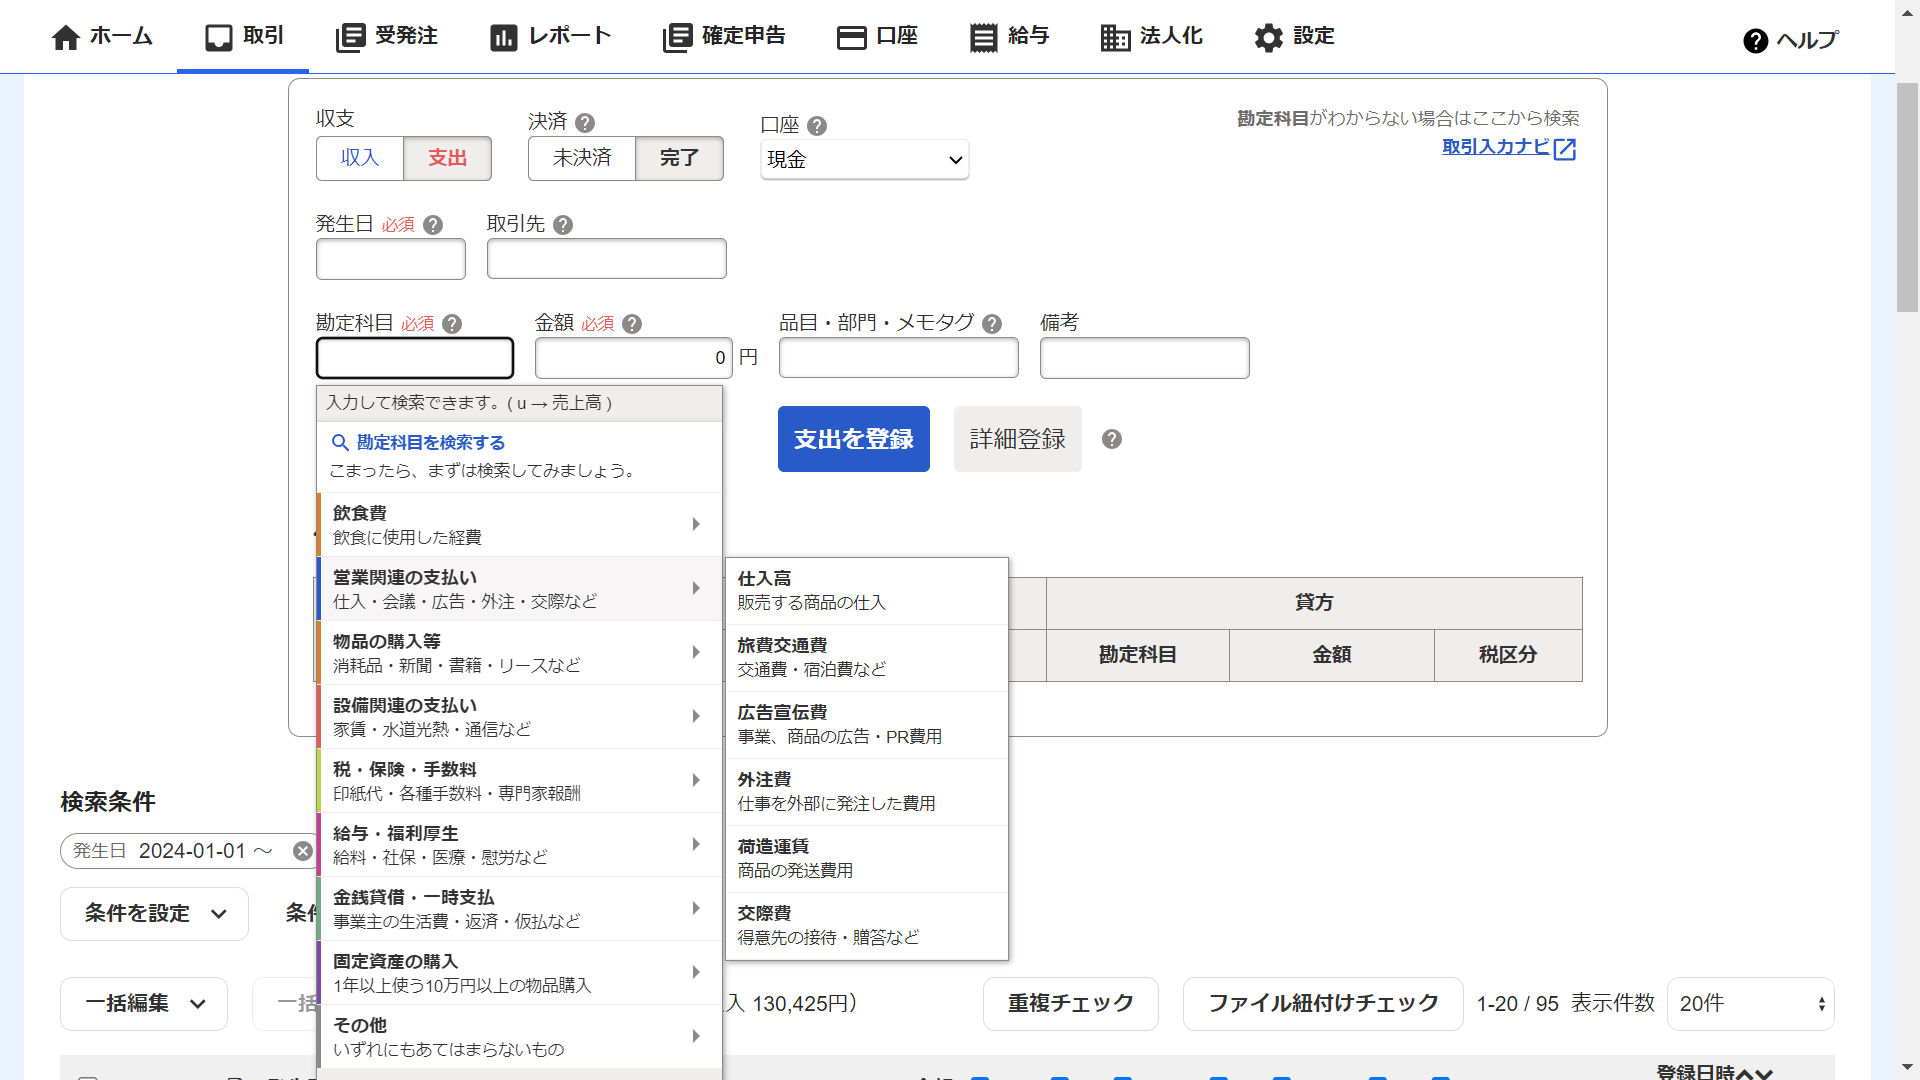
Task: Click the 設定 gear icon
Action: pos(1269,38)
